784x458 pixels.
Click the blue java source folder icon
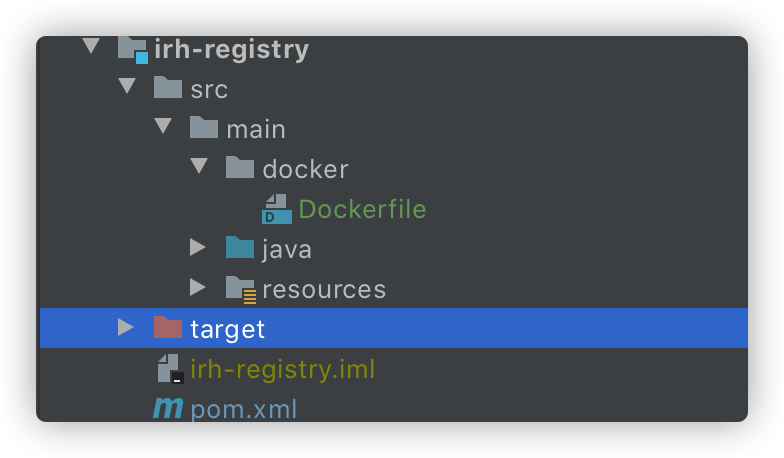(x=240, y=249)
